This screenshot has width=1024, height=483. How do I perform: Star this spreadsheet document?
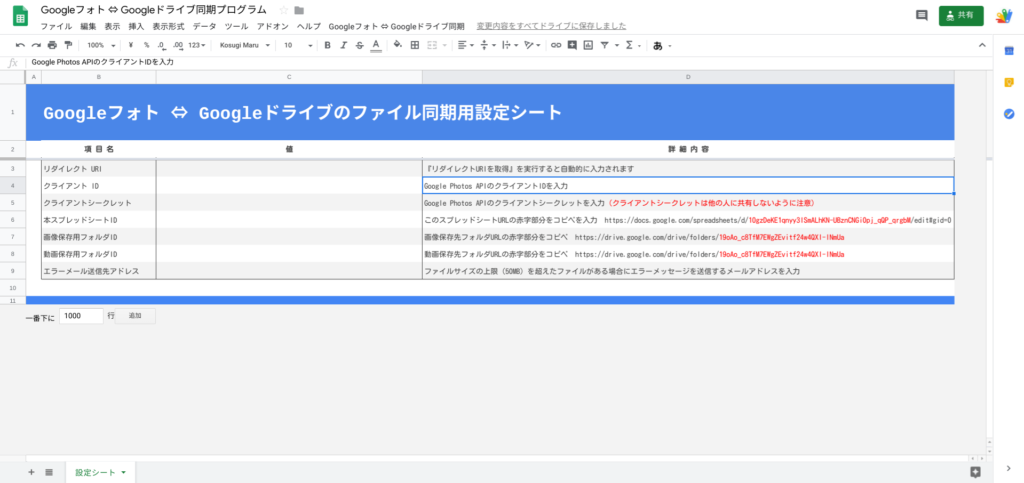283,10
